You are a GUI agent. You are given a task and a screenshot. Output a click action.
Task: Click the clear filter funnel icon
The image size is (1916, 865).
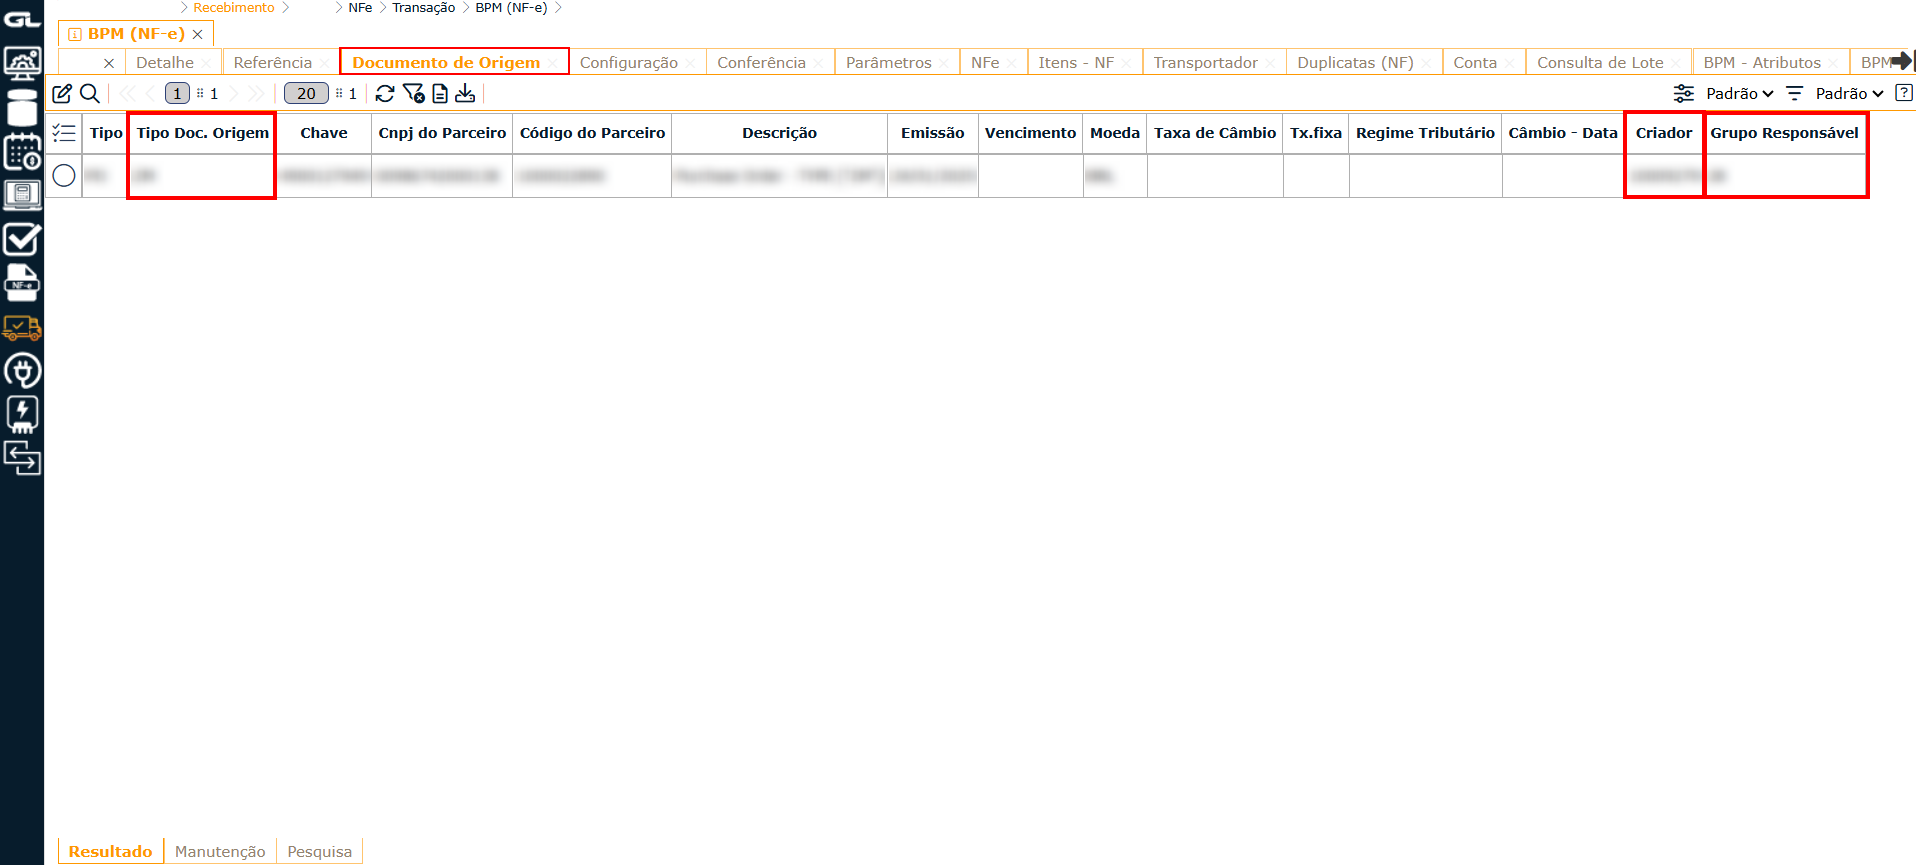coord(414,93)
